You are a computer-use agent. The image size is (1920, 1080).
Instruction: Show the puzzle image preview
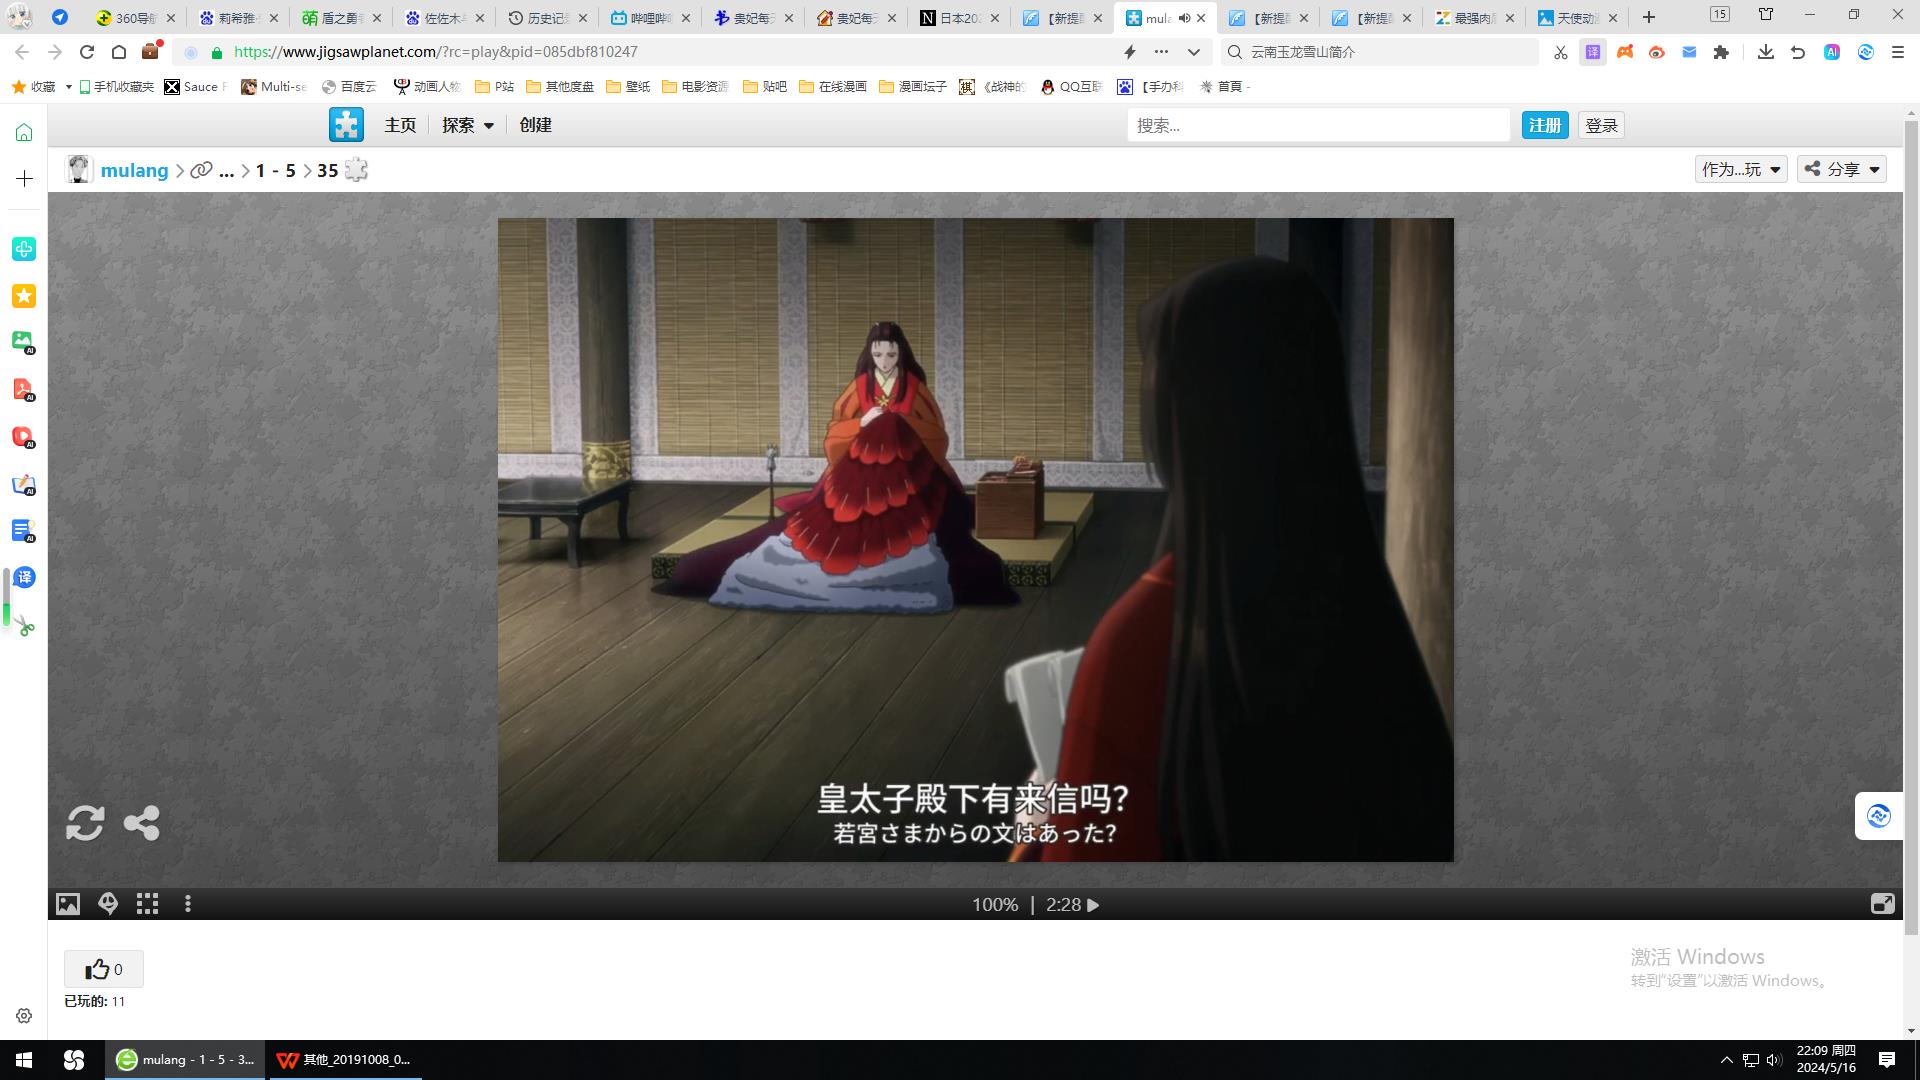click(68, 904)
